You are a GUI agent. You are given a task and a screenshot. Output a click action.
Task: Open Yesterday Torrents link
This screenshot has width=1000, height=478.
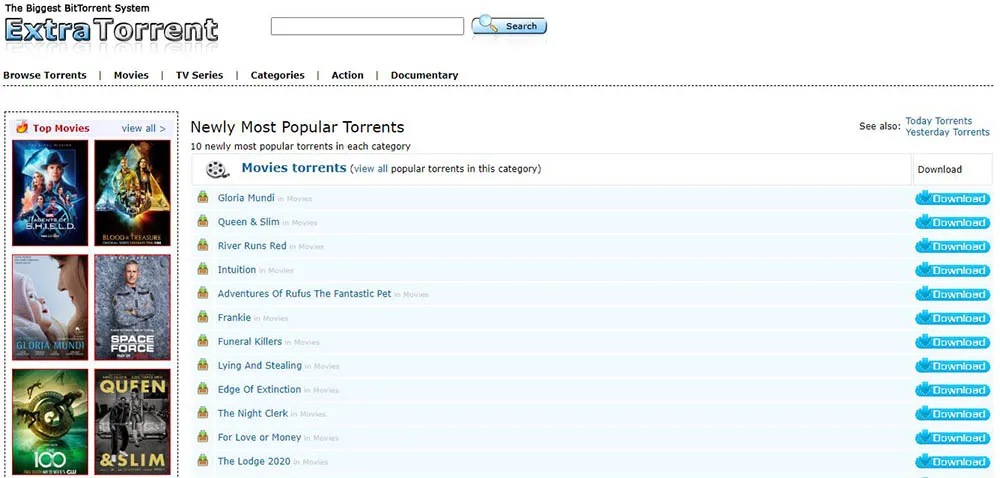click(948, 132)
